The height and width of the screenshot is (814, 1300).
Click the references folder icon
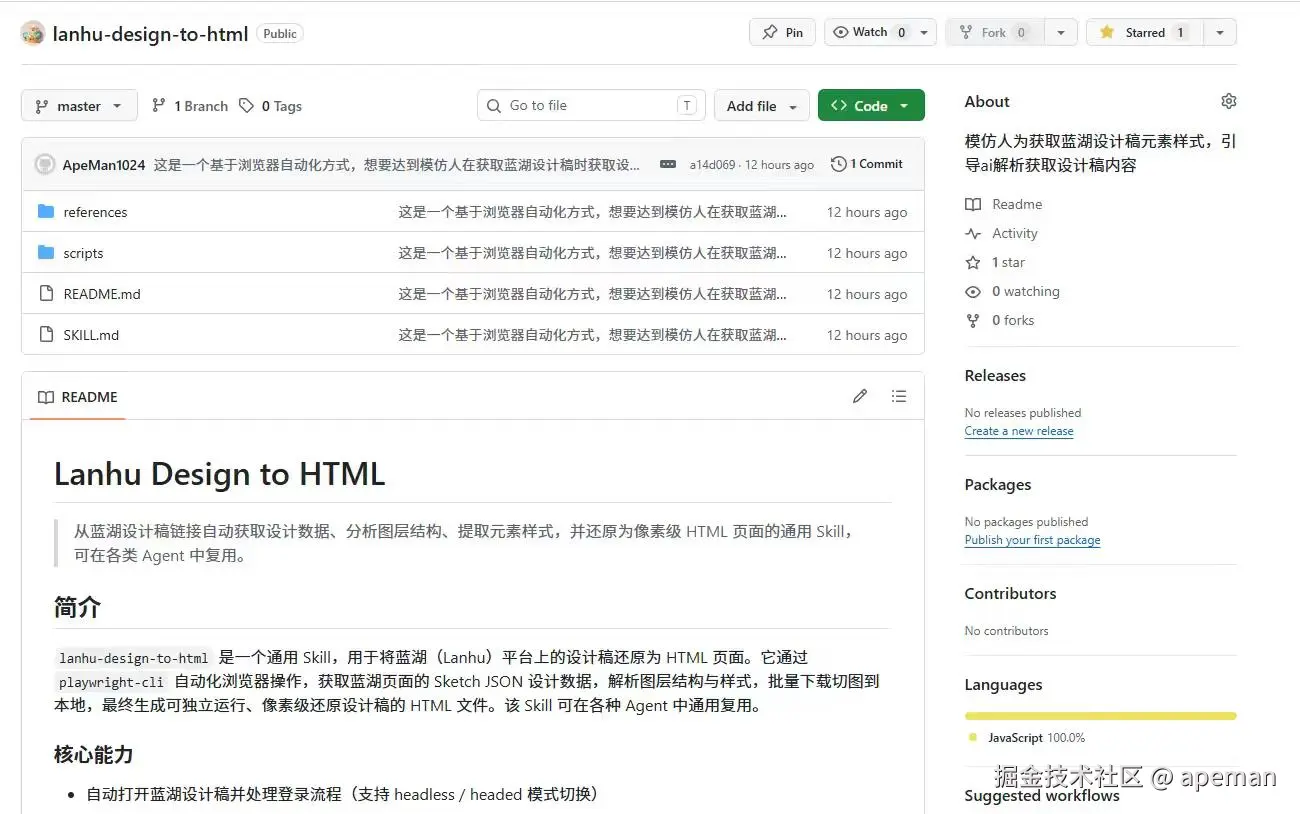(46, 211)
